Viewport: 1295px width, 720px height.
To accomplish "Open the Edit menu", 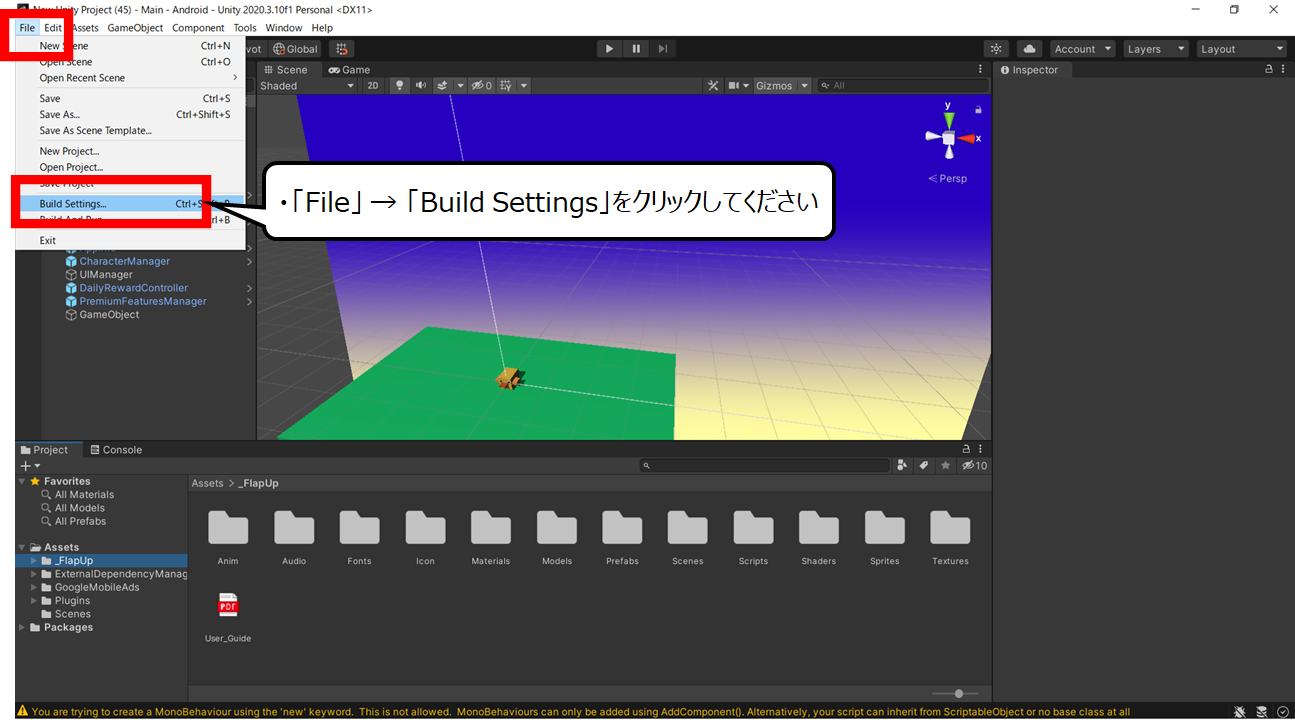I will (x=52, y=28).
